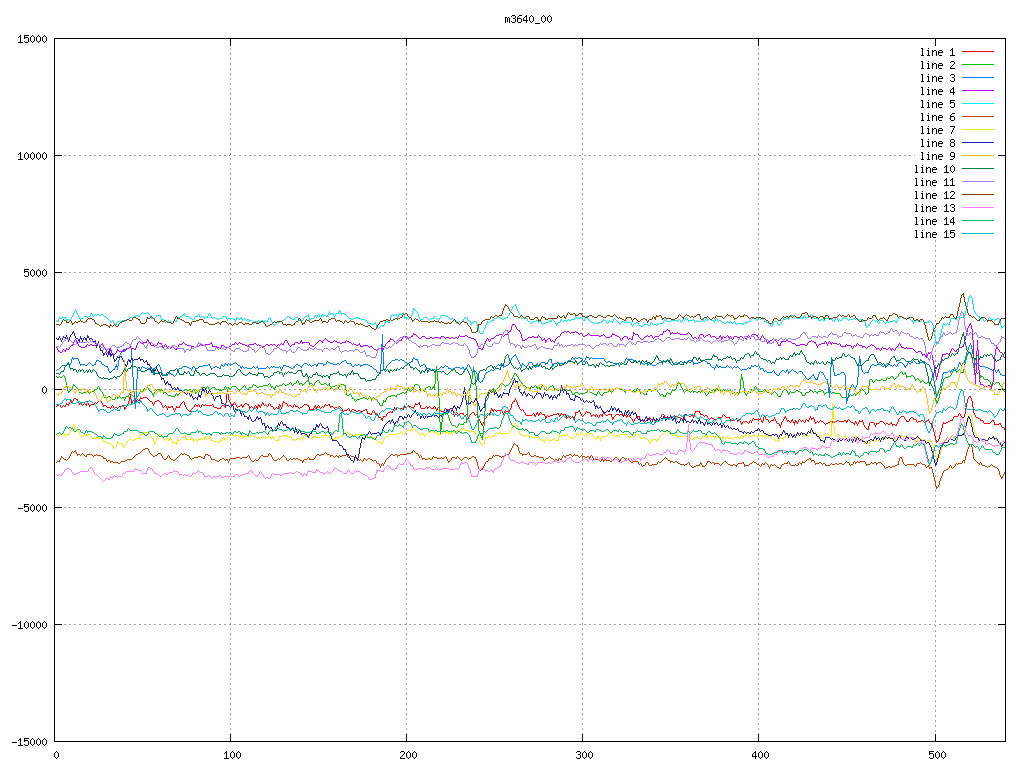Image resolution: width=1024 pixels, height=768 pixels.
Task: Click the 'line 6' legend color sample
Action: click(978, 117)
